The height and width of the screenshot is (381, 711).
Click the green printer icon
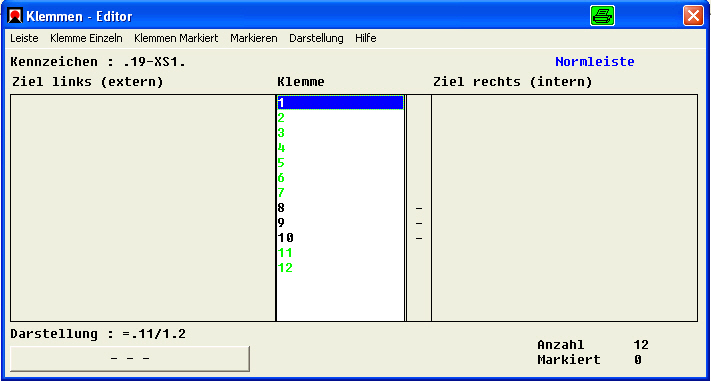(x=602, y=16)
